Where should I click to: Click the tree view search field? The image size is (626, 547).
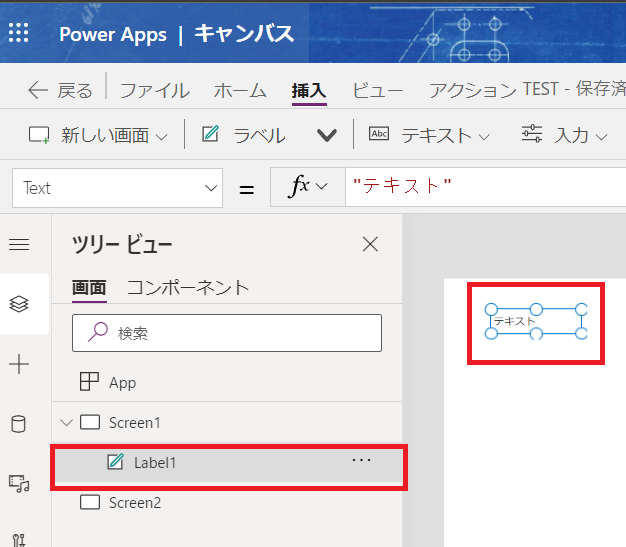[x=227, y=333]
